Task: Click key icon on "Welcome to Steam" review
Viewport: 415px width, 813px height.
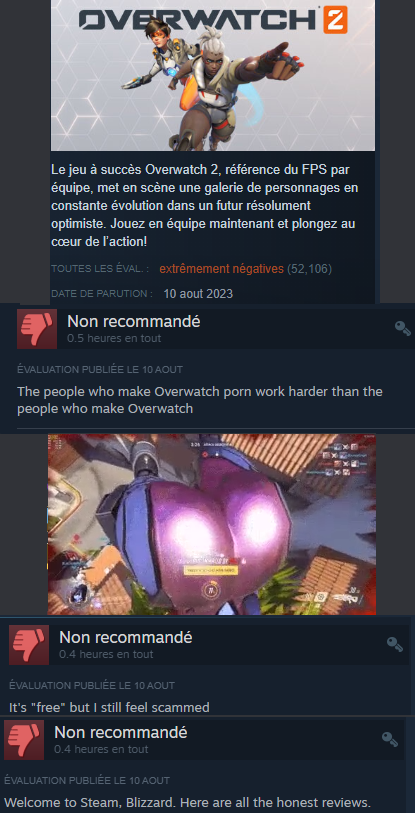Action: click(390, 739)
